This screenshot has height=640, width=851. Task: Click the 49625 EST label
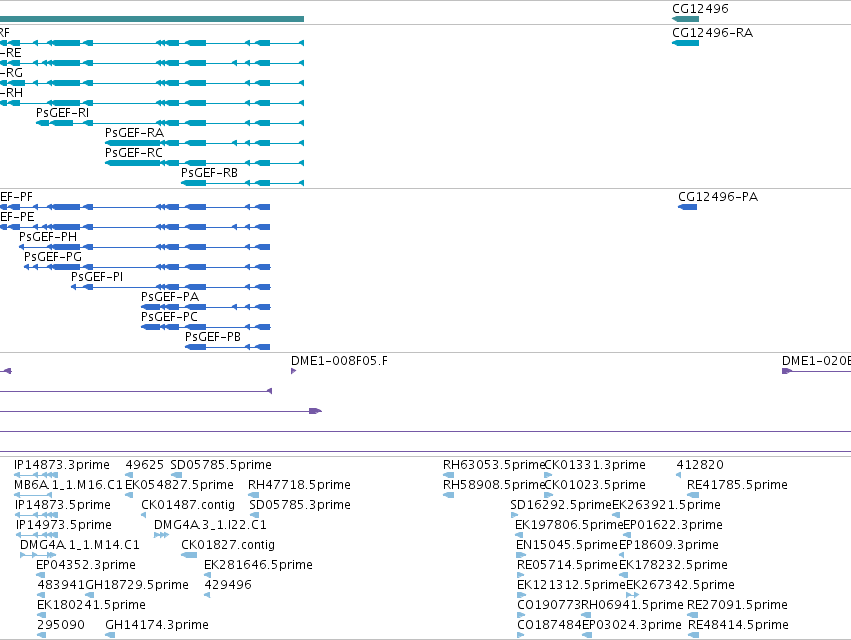144,465
